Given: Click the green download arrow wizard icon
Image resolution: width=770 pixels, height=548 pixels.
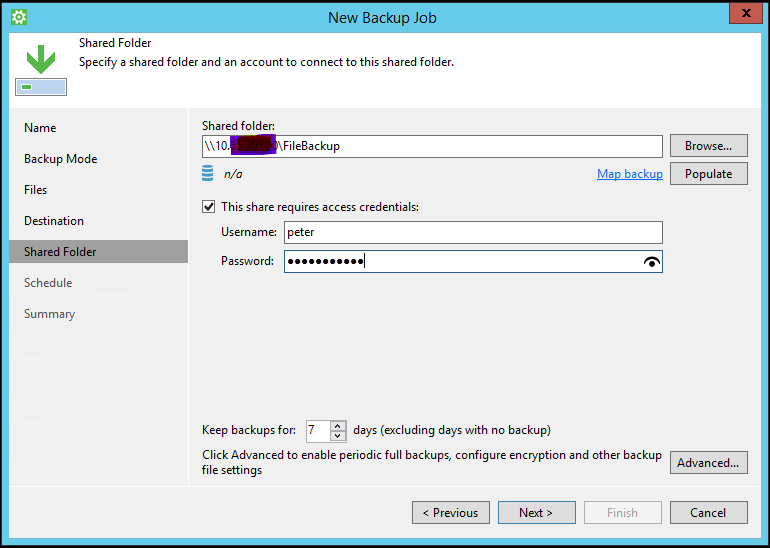Looking at the screenshot, I should pos(40,61).
